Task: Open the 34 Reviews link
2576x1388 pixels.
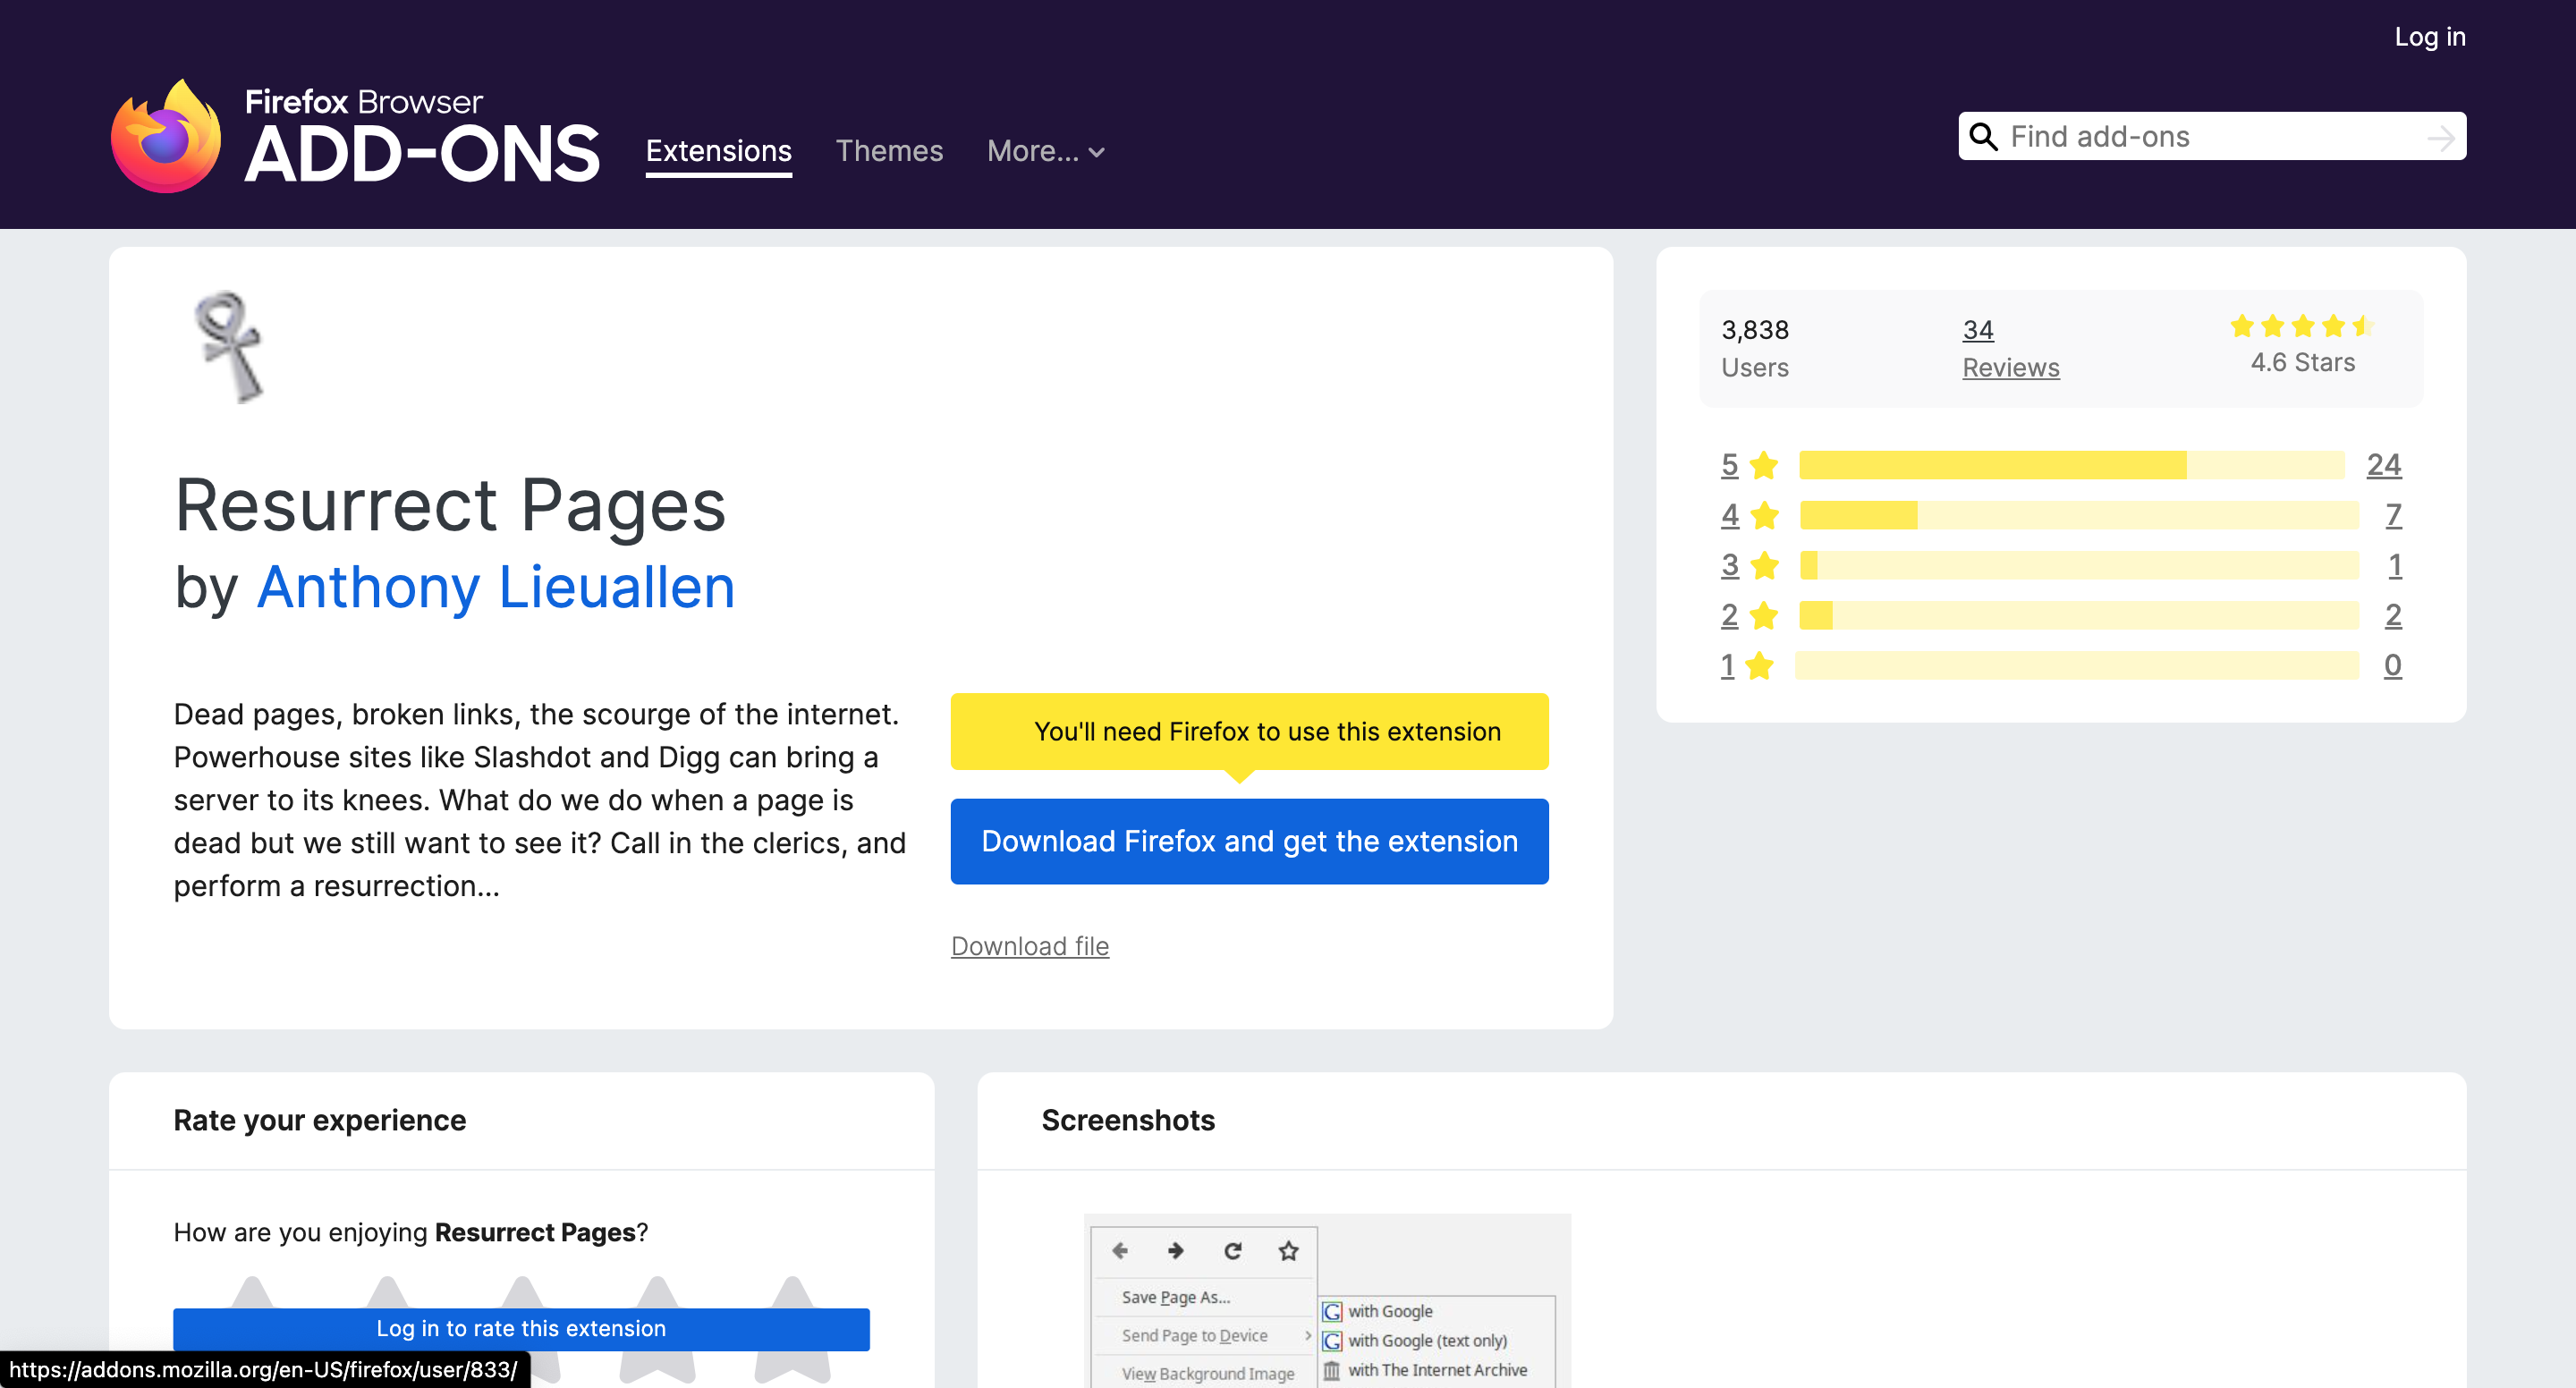Action: click(x=1978, y=330)
